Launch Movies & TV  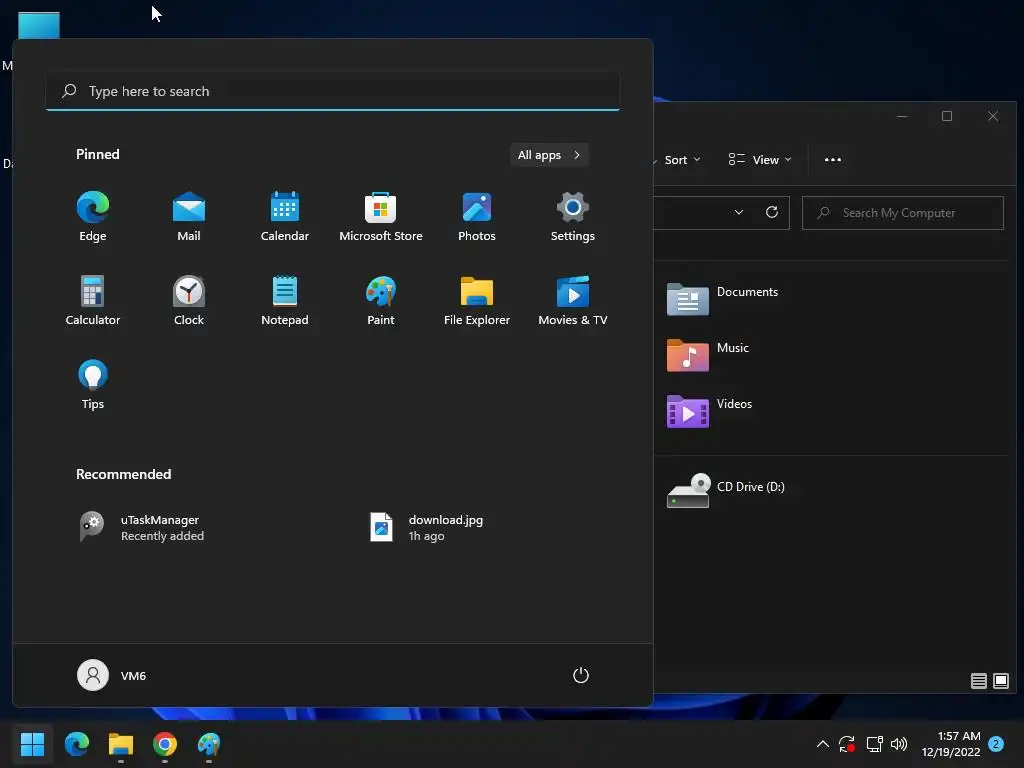(573, 301)
